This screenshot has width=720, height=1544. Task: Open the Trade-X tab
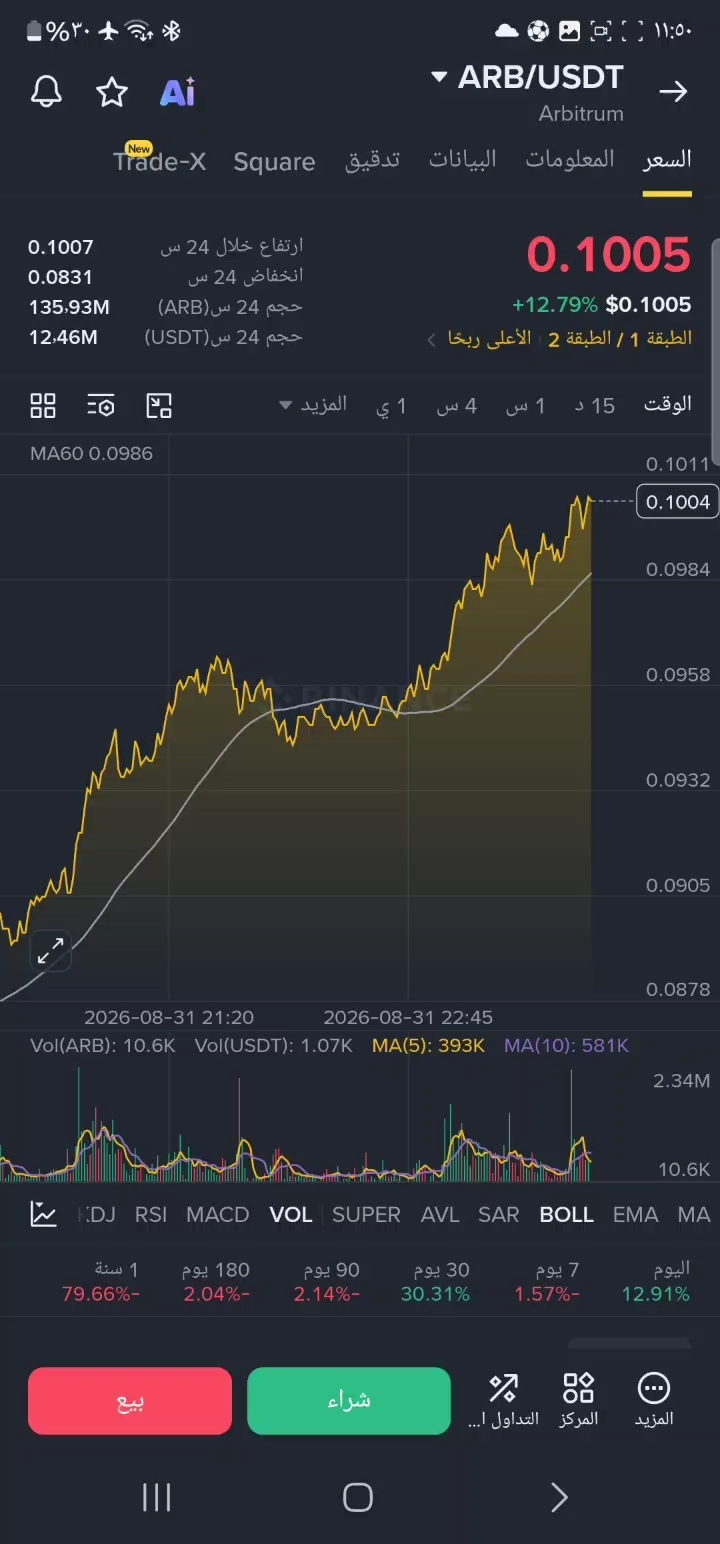160,162
